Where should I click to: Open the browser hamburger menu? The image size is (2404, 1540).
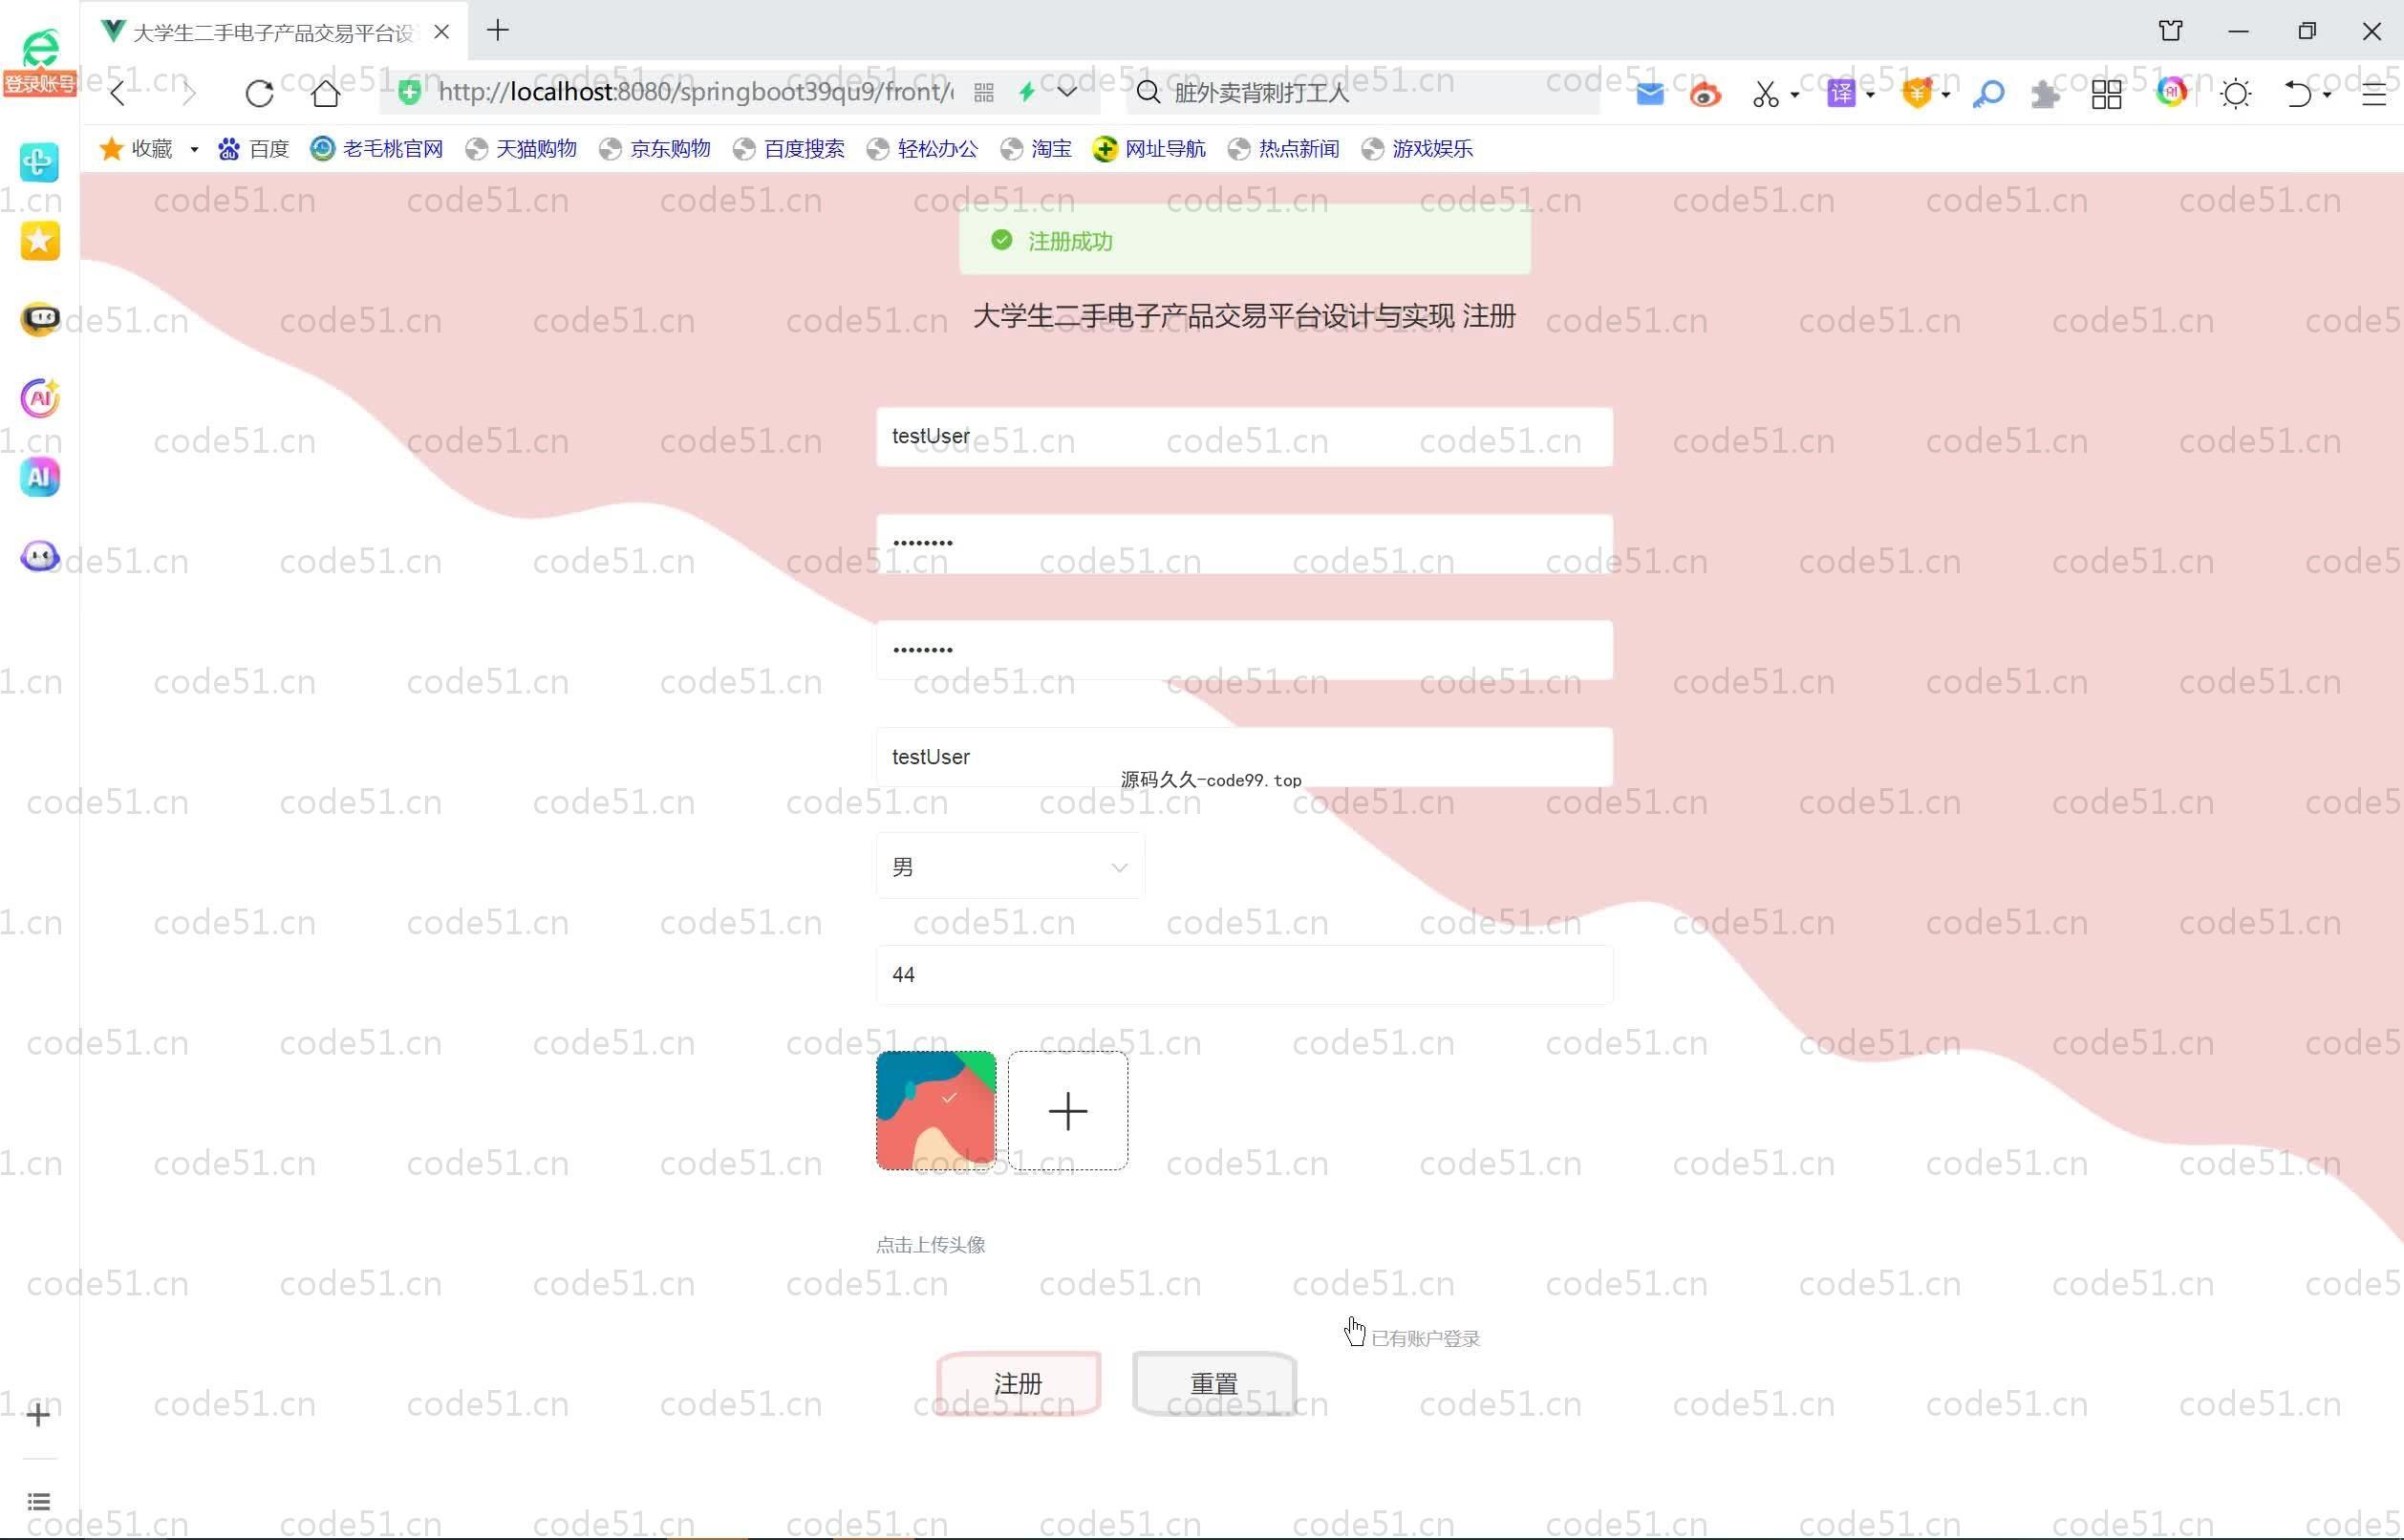[x=2373, y=94]
